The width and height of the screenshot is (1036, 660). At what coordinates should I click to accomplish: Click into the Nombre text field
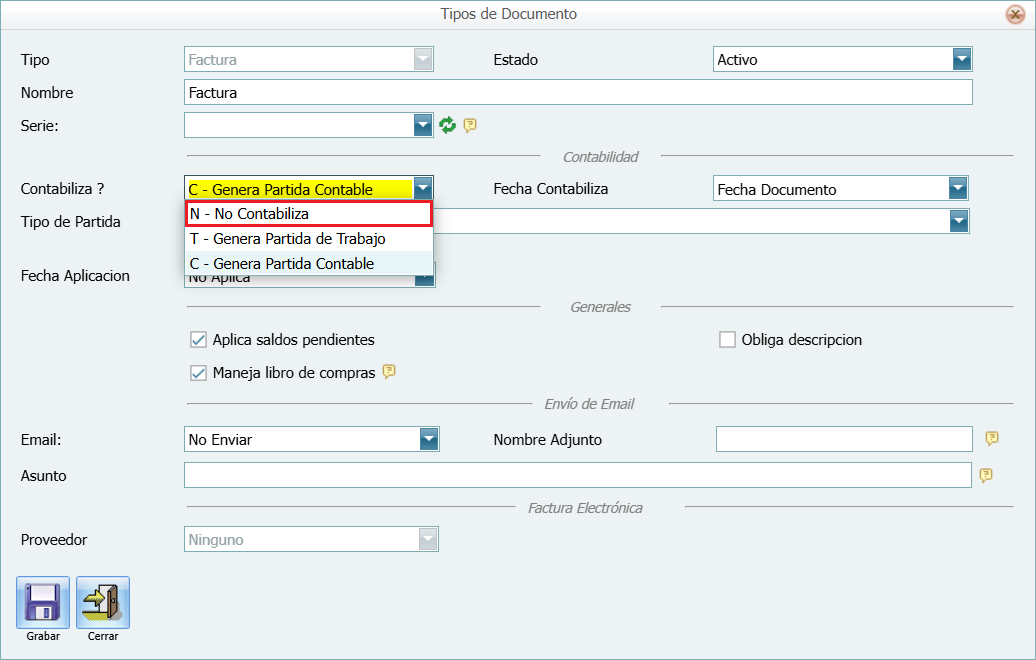tap(578, 93)
